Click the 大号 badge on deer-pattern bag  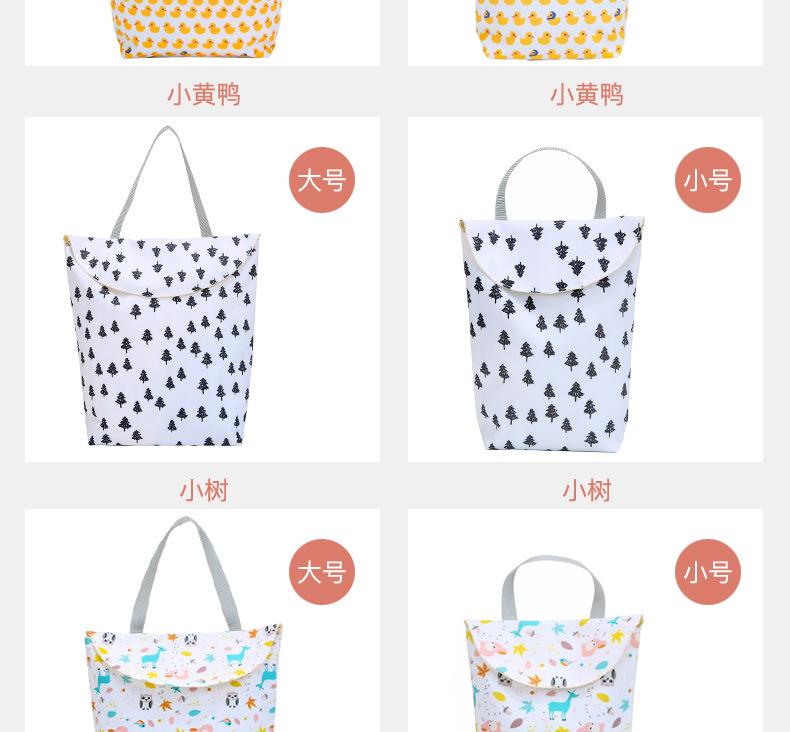tap(322, 572)
